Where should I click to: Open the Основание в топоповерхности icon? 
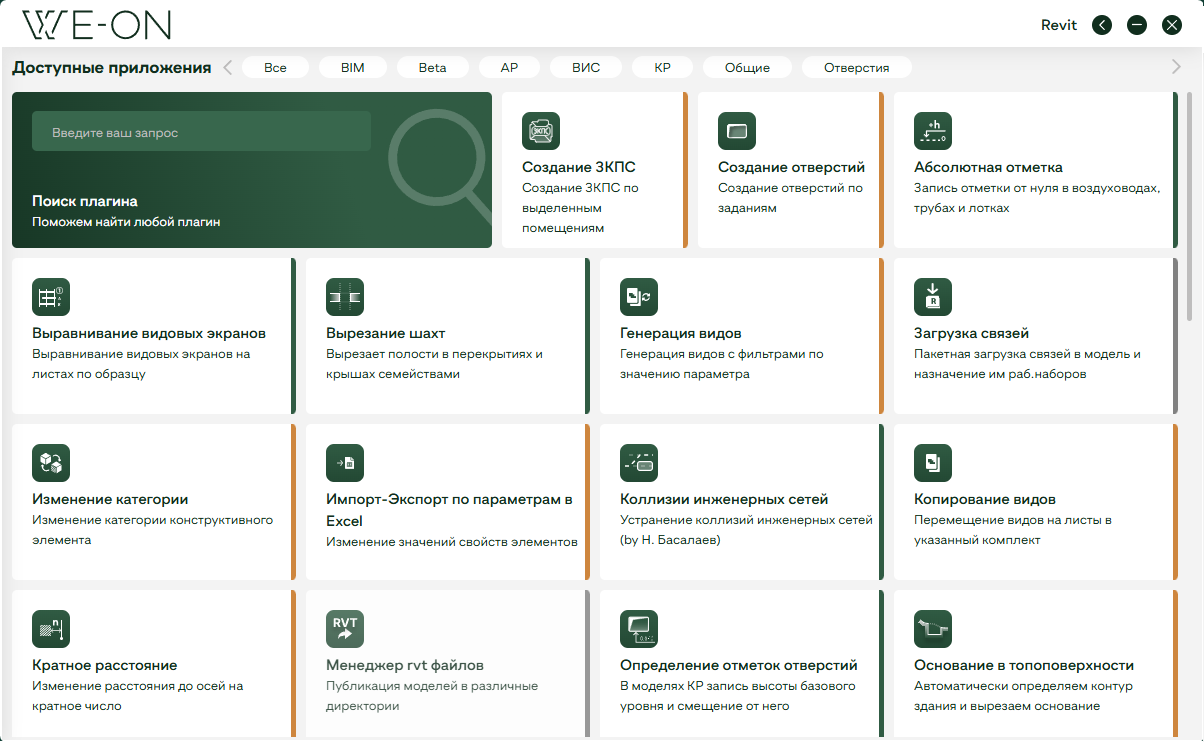933,629
